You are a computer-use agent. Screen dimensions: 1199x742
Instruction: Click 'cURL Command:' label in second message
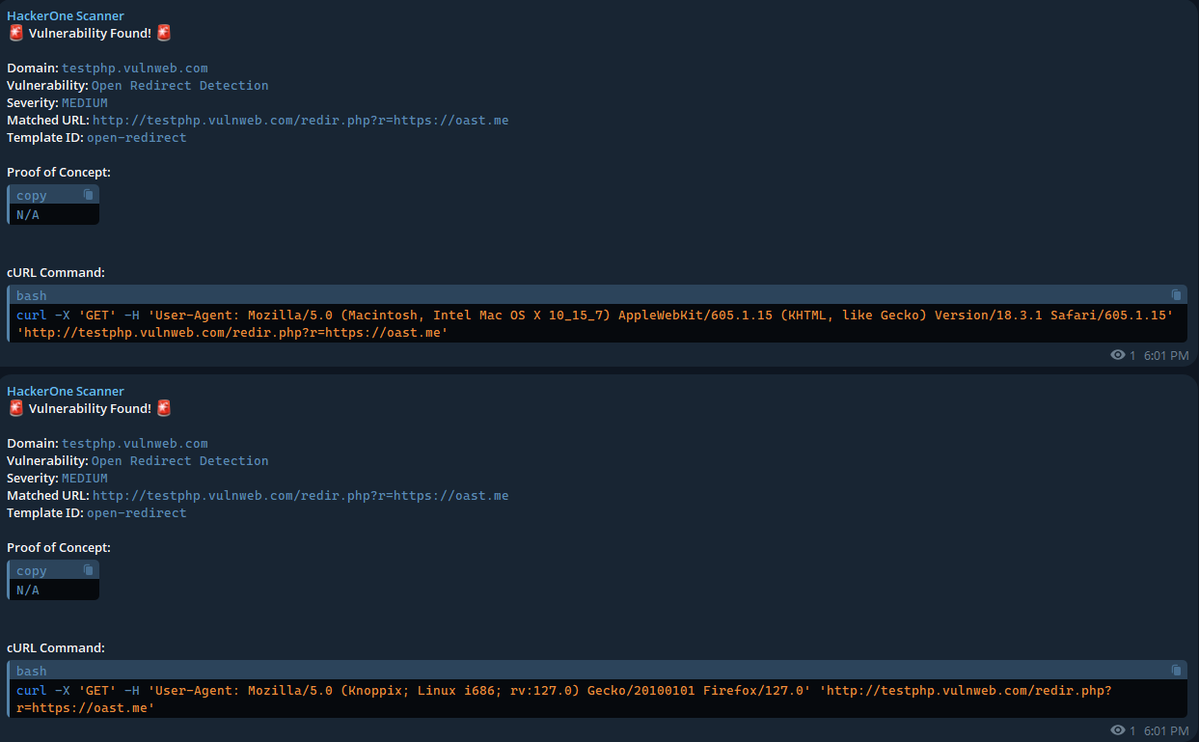click(56, 649)
